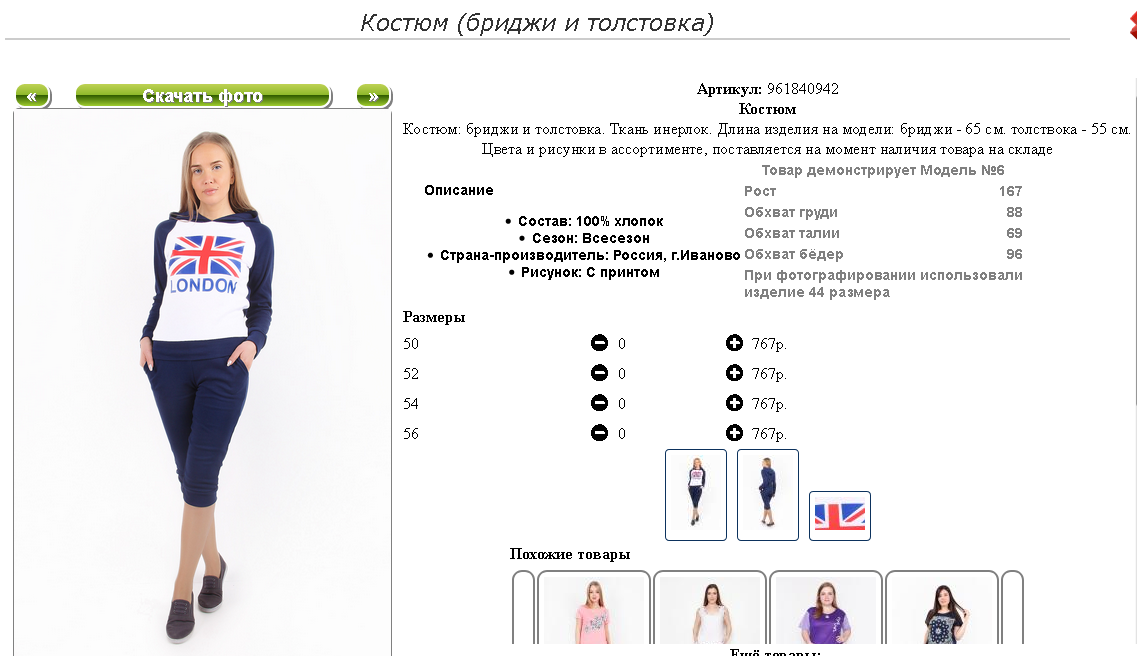This screenshot has width=1137, height=656.
Task: Open the similar product with dark patterned top
Action: point(942,607)
